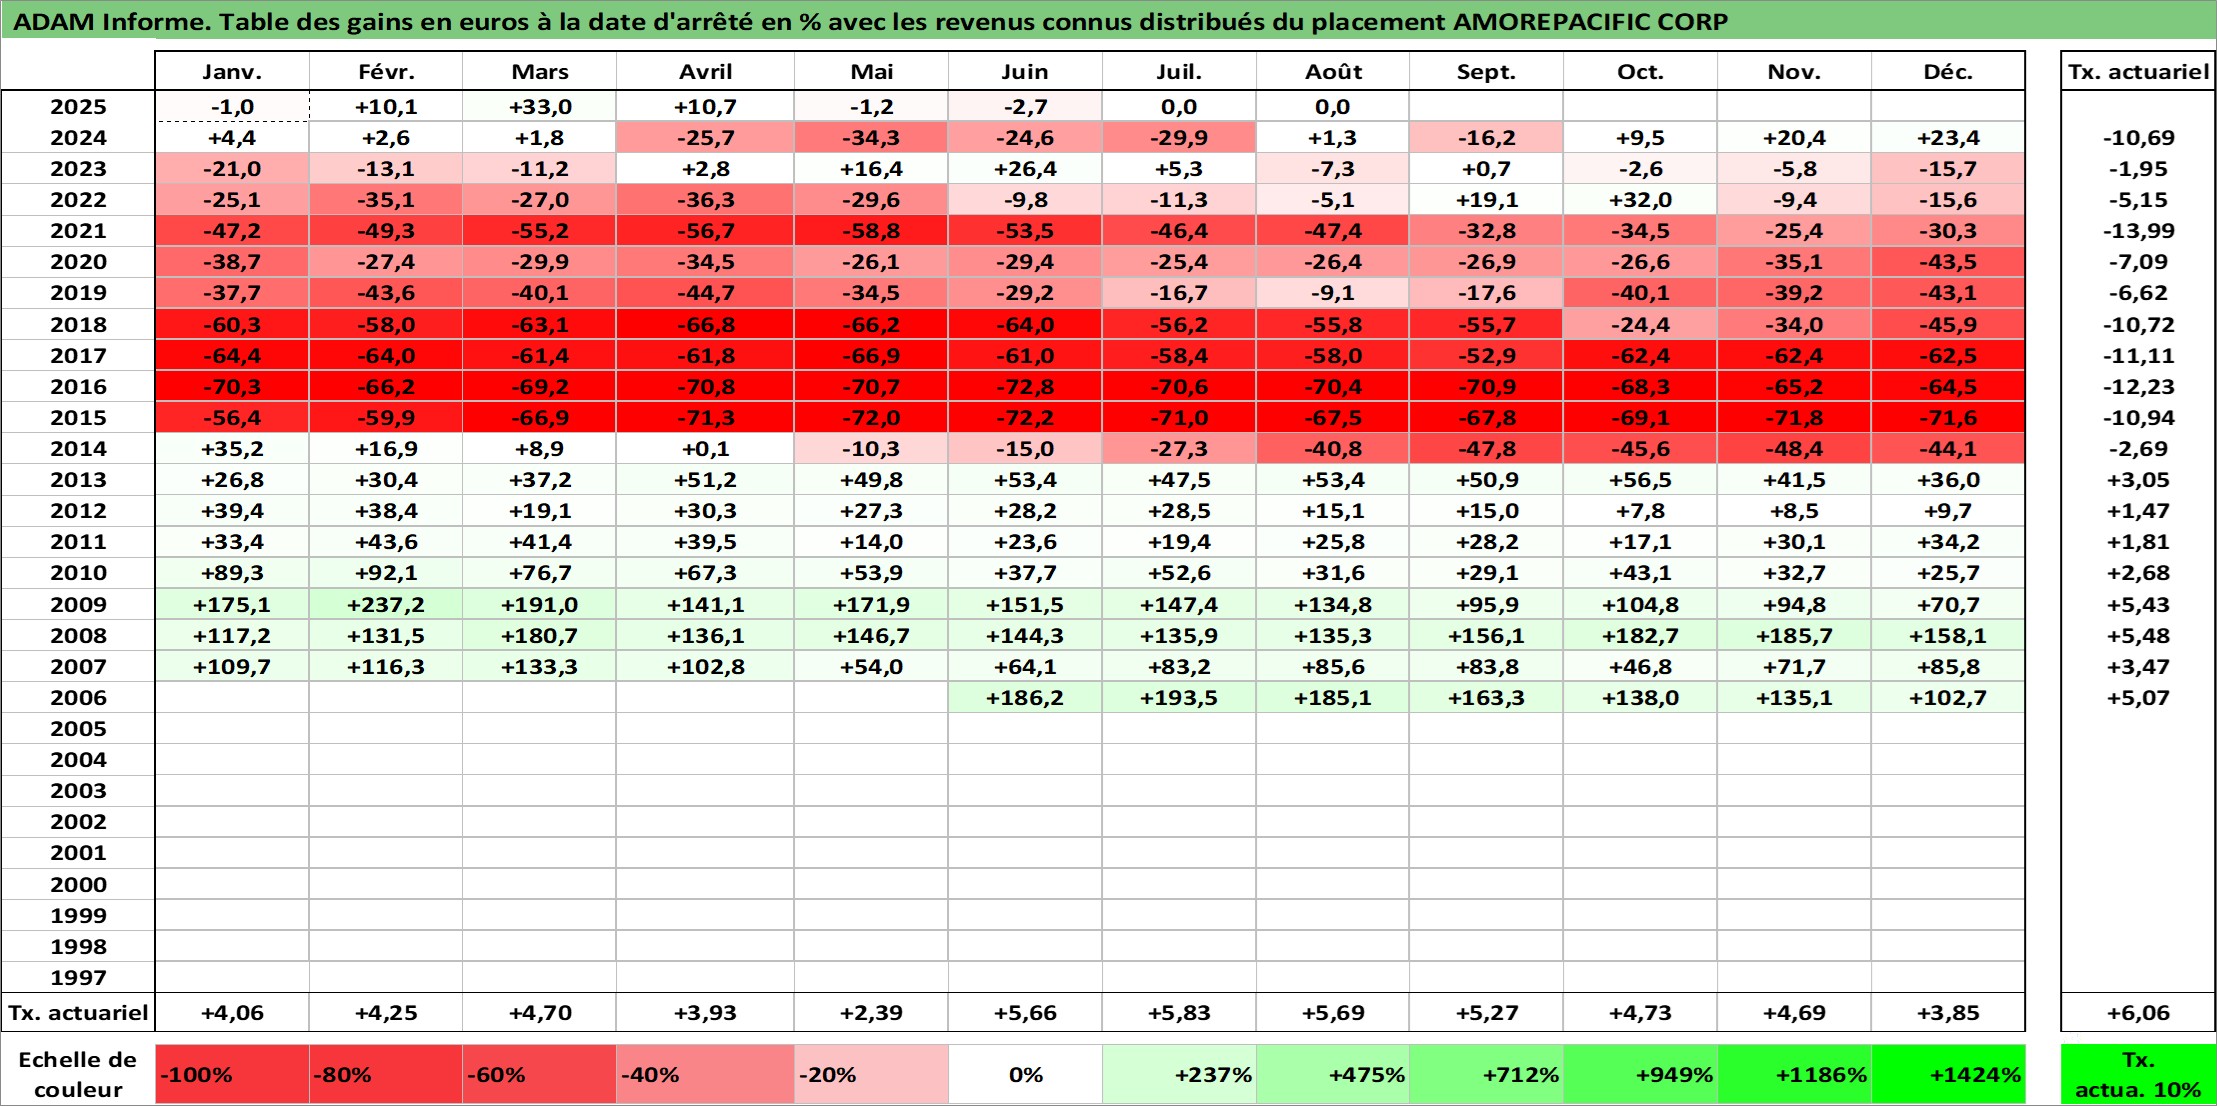Select the 2025 row label
Viewport: 2217px width, 1106px height.
click(78, 107)
